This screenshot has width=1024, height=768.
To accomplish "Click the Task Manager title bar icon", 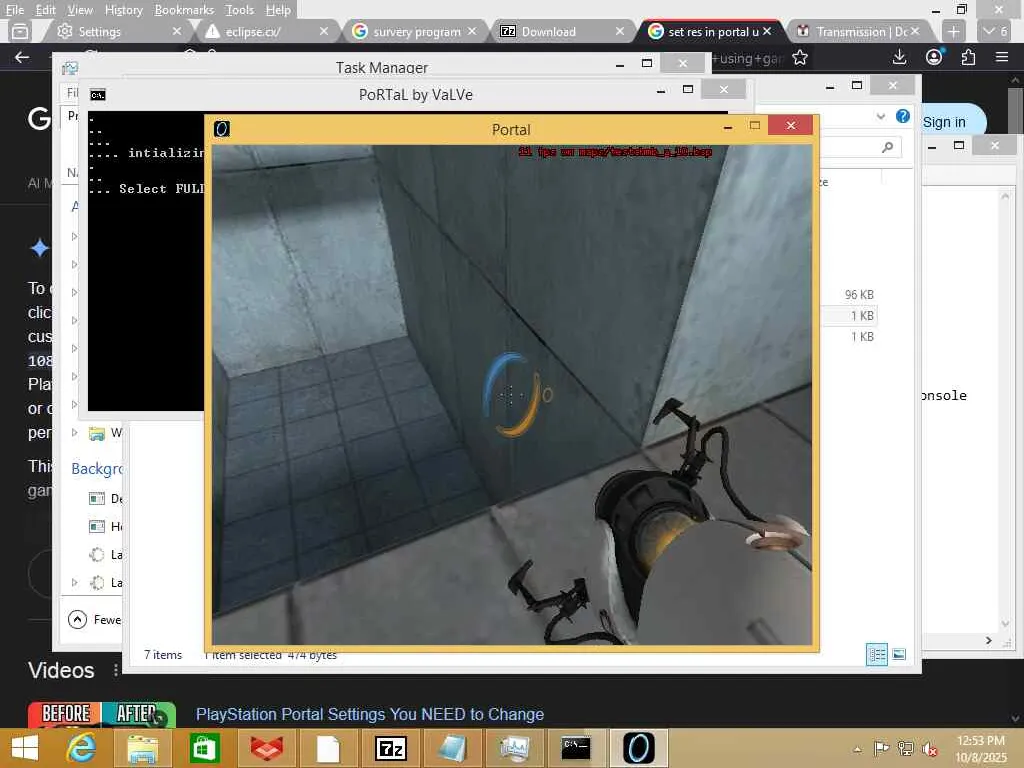I will point(70,68).
